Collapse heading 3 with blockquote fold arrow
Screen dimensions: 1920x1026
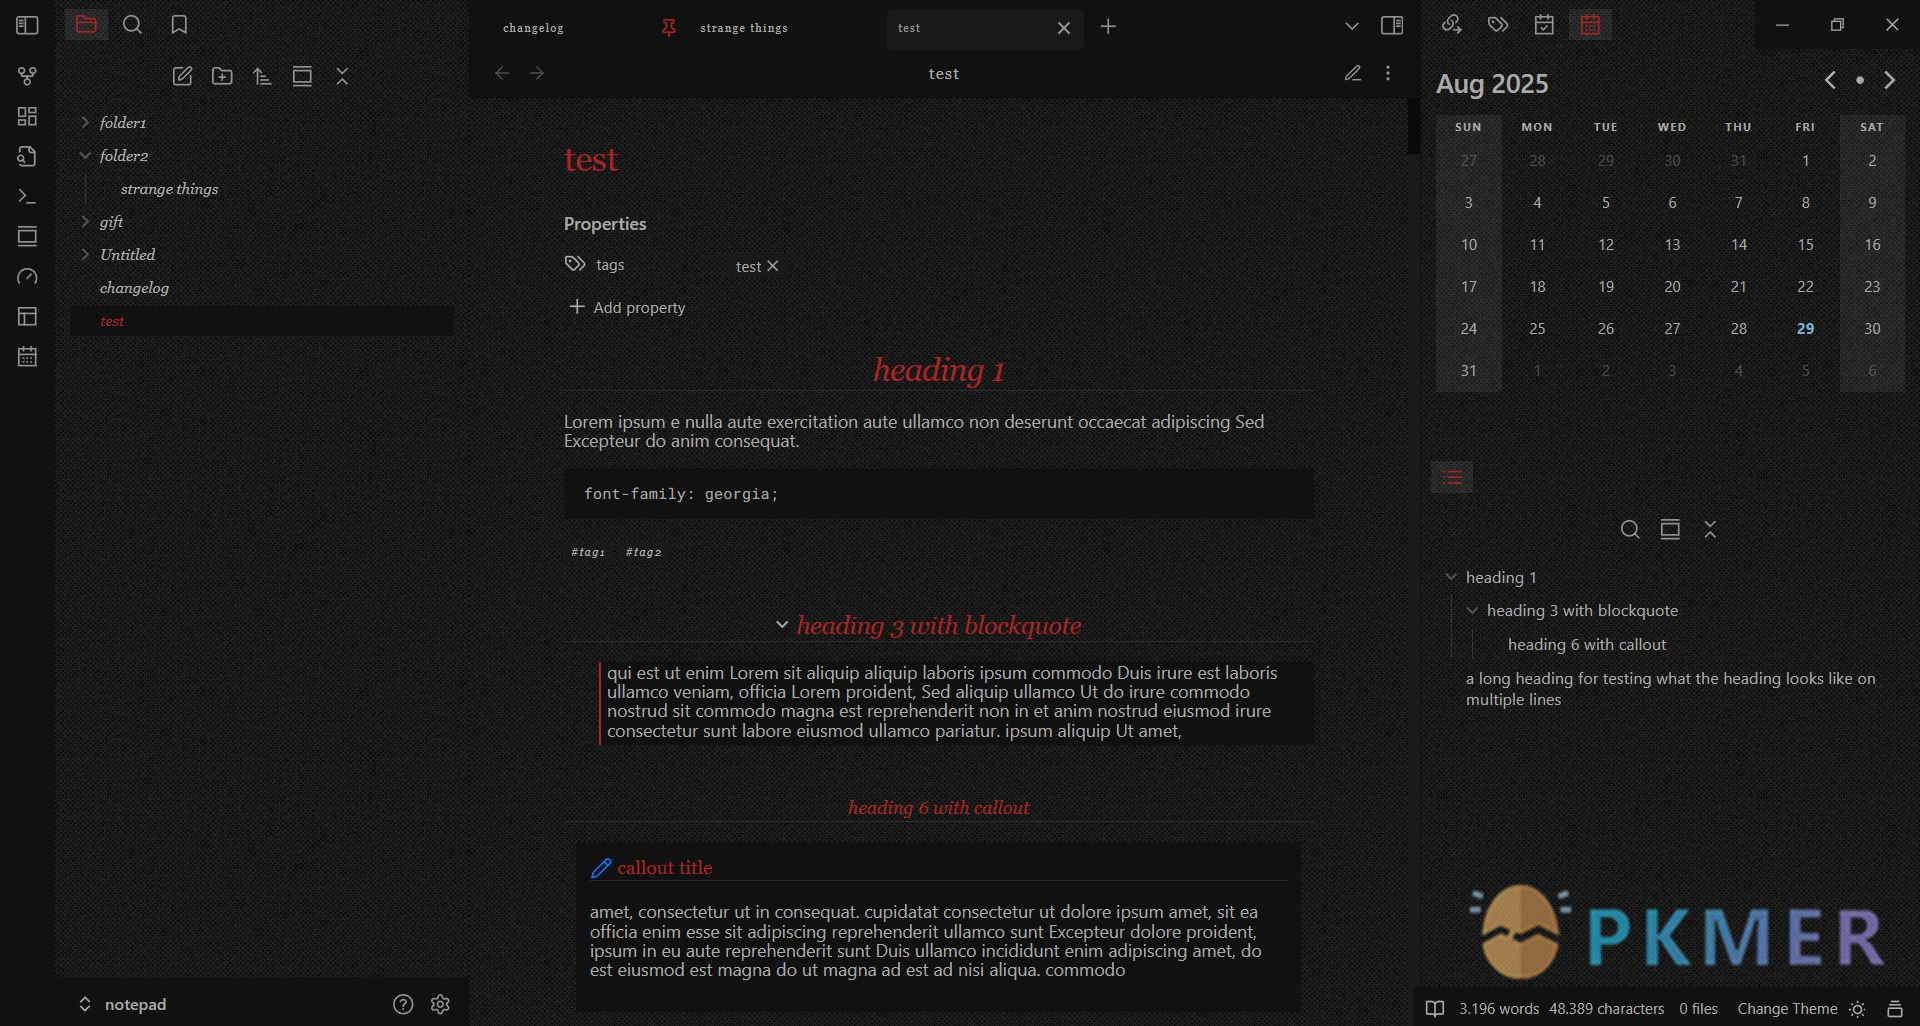(782, 625)
